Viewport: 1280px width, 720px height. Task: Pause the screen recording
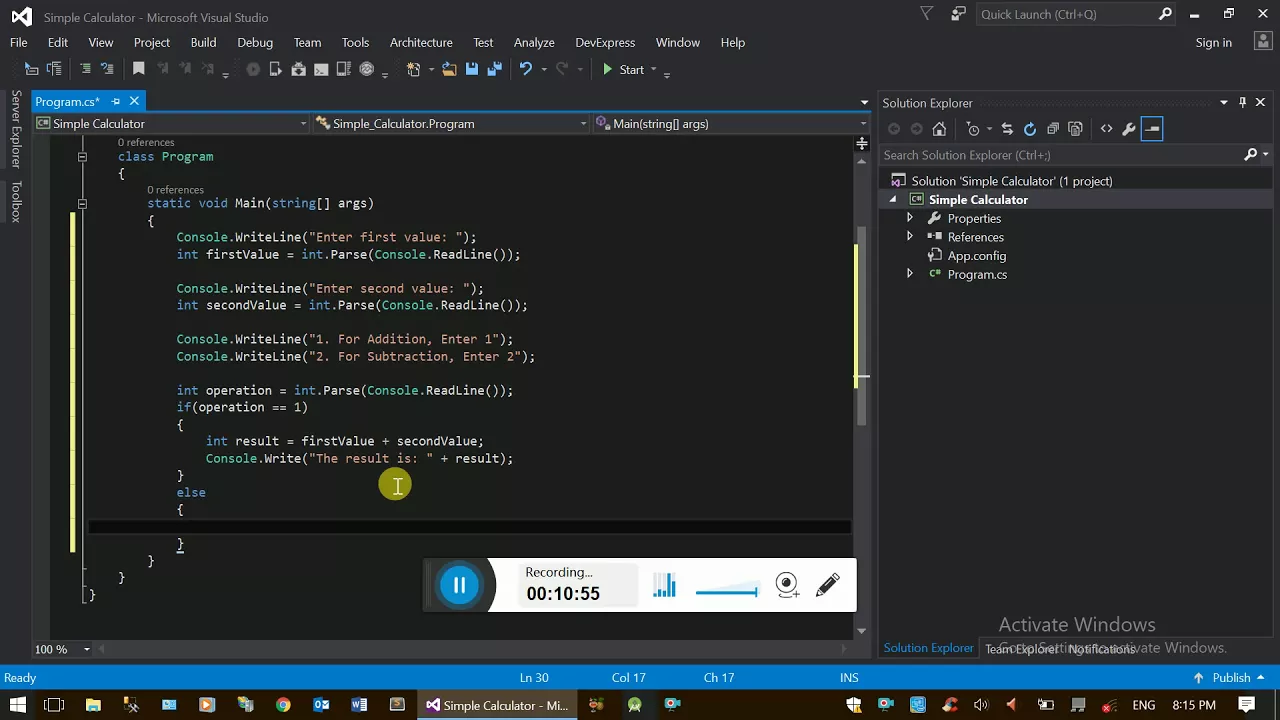(x=460, y=586)
